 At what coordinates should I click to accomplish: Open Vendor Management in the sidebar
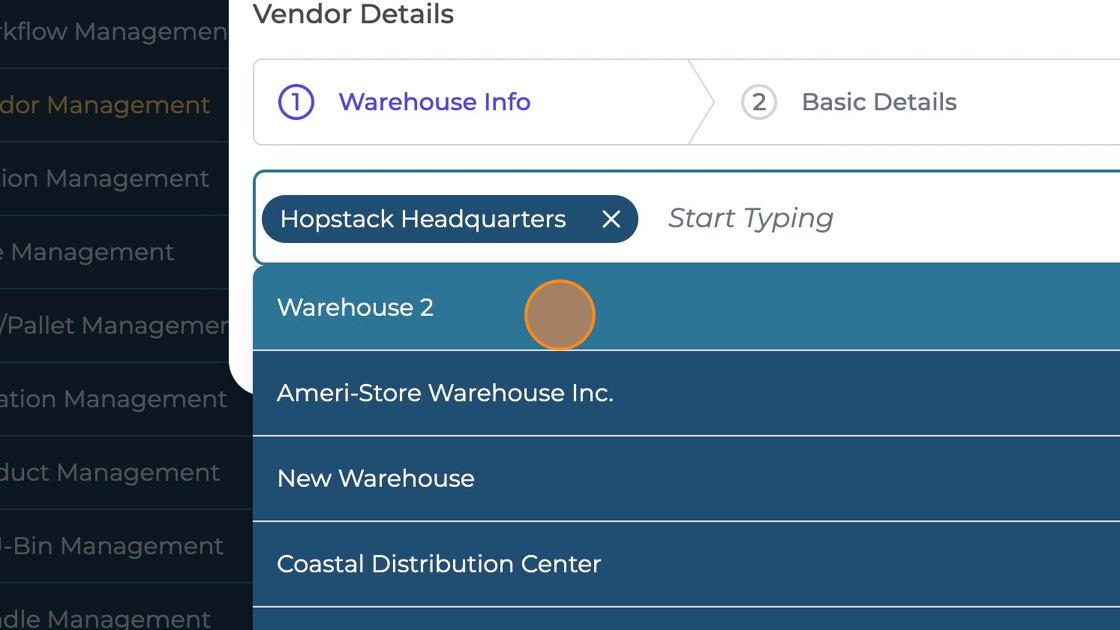click(x=105, y=105)
